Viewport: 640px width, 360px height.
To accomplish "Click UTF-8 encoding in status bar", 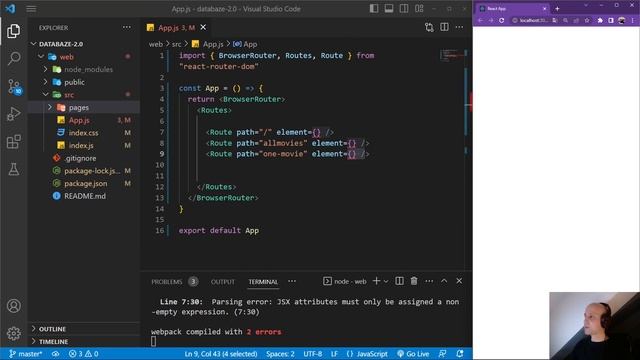I will click(x=313, y=354).
